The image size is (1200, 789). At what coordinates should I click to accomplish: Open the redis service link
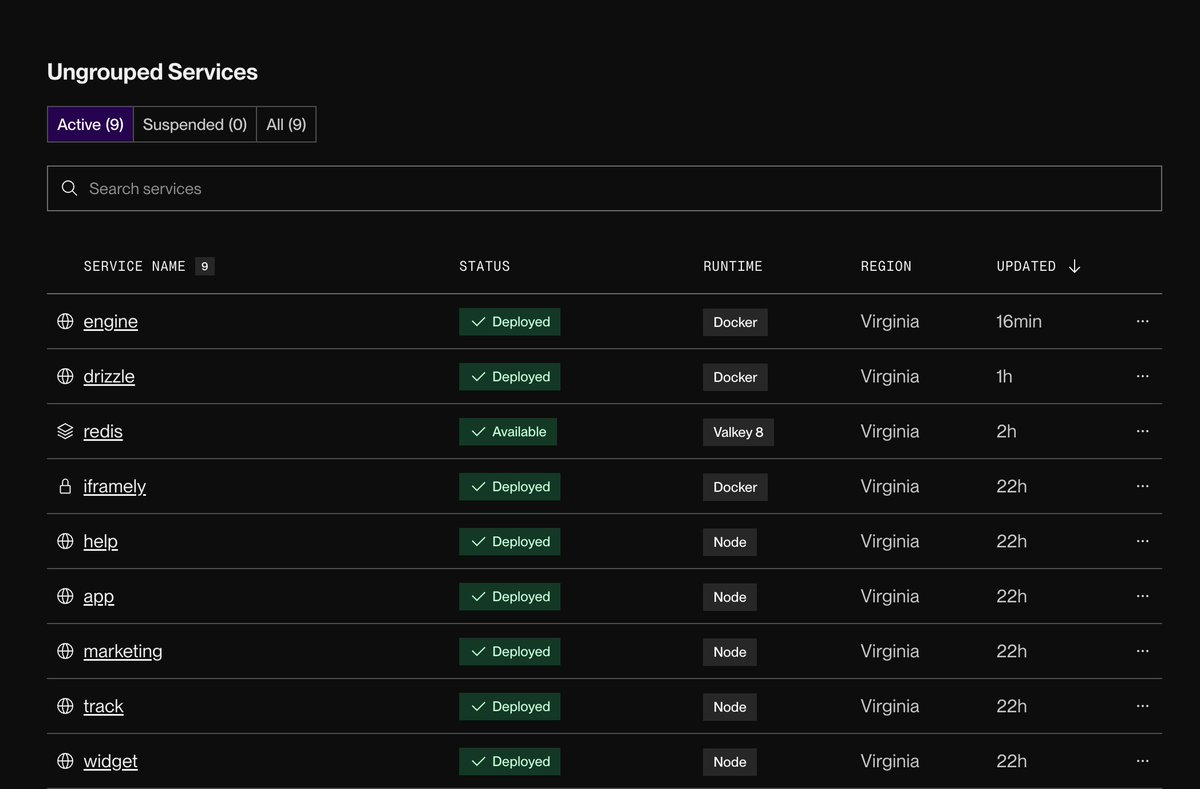pyautogui.click(x=103, y=432)
